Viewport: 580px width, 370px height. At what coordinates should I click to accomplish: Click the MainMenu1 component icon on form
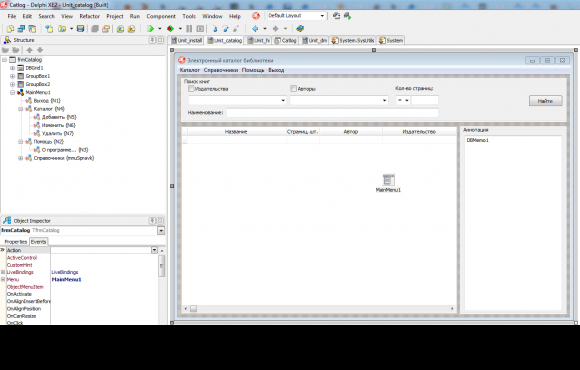click(x=388, y=180)
